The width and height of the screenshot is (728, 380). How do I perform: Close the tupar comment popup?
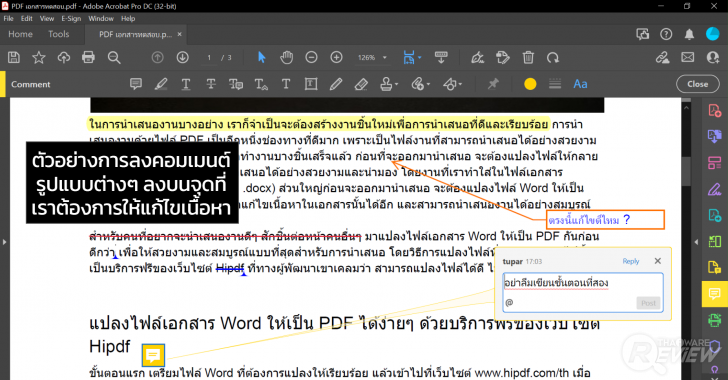pyautogui.click(x=657, y=261)
